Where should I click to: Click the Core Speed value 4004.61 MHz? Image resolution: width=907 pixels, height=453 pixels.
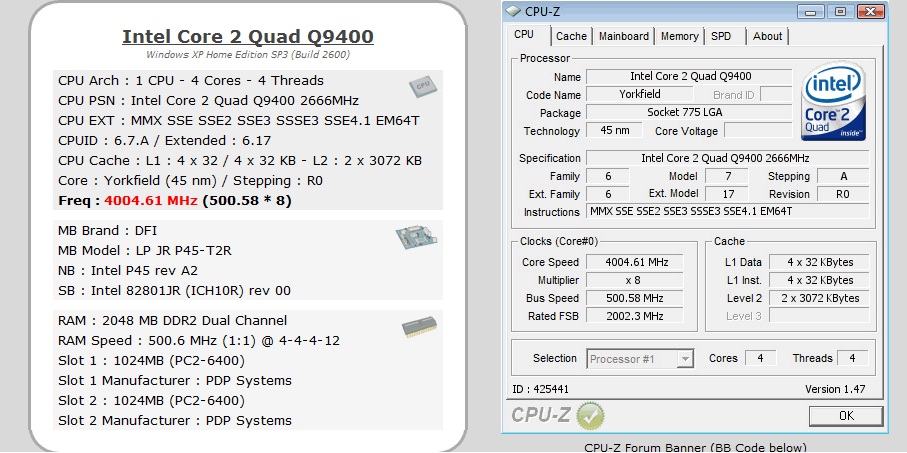[x=635, y=262]
